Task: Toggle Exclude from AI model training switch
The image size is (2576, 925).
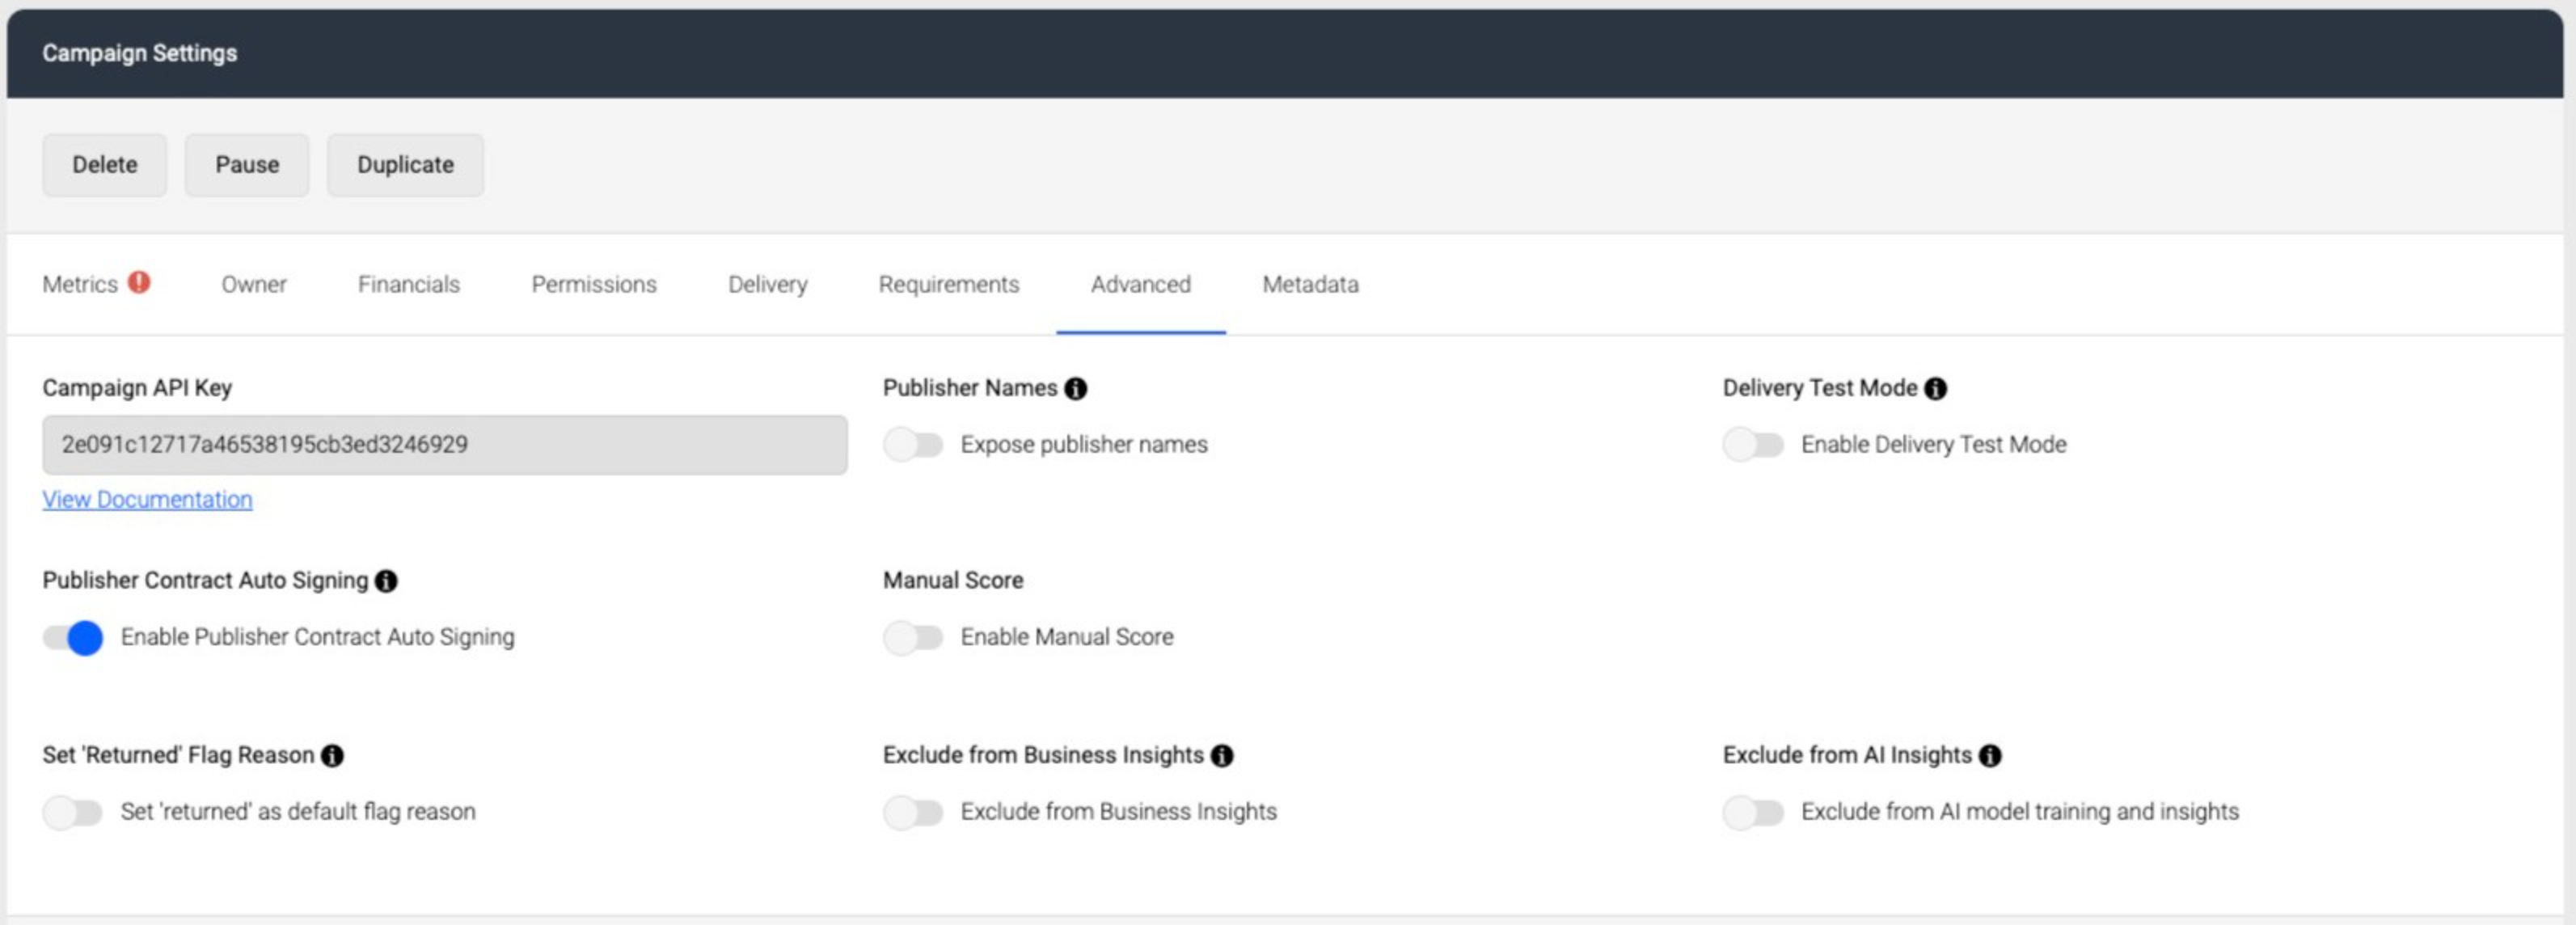Action: (1753, 812)
